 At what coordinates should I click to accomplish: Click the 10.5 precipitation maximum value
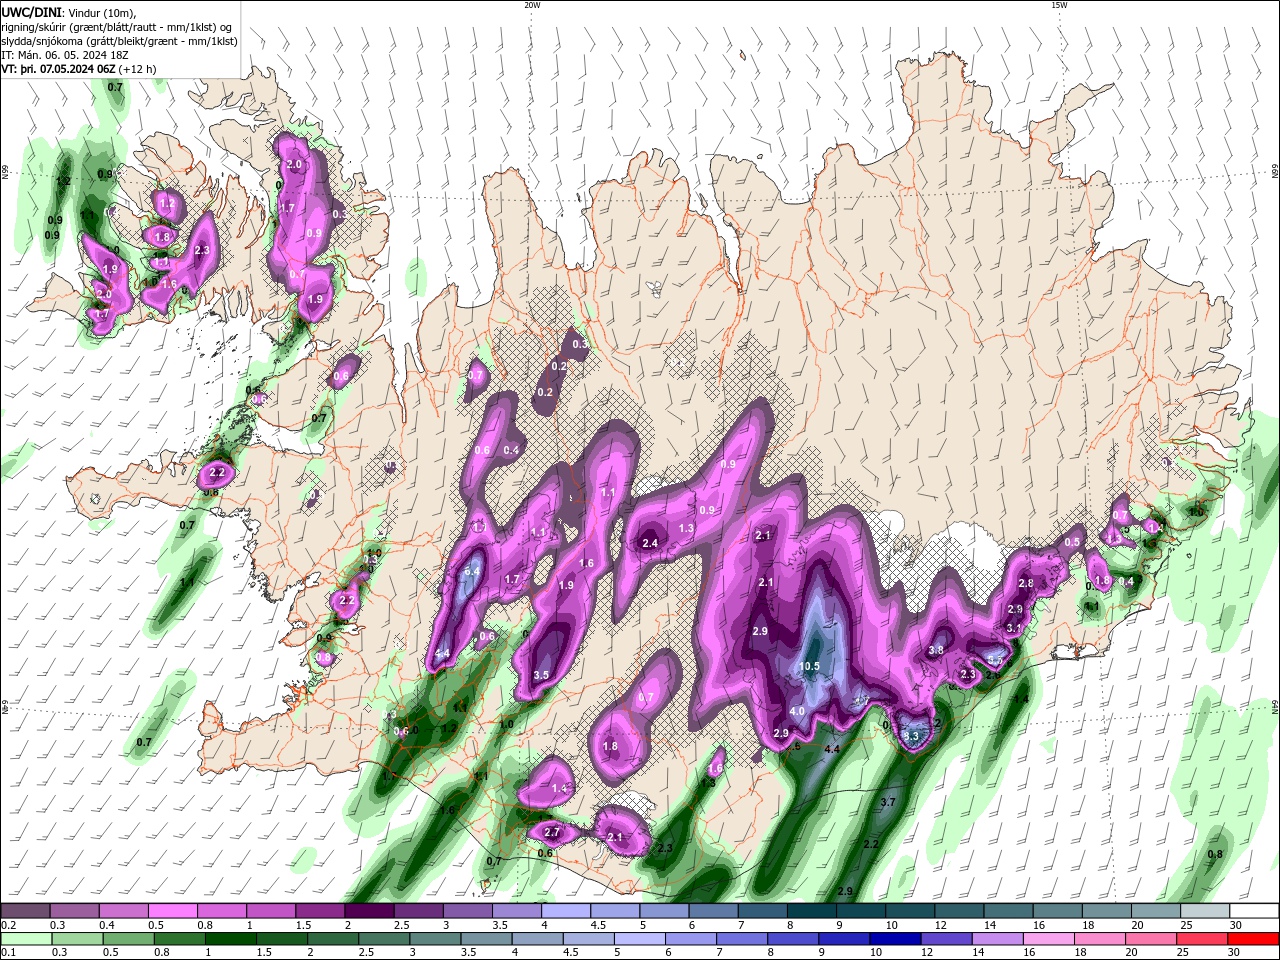(810, 667)
